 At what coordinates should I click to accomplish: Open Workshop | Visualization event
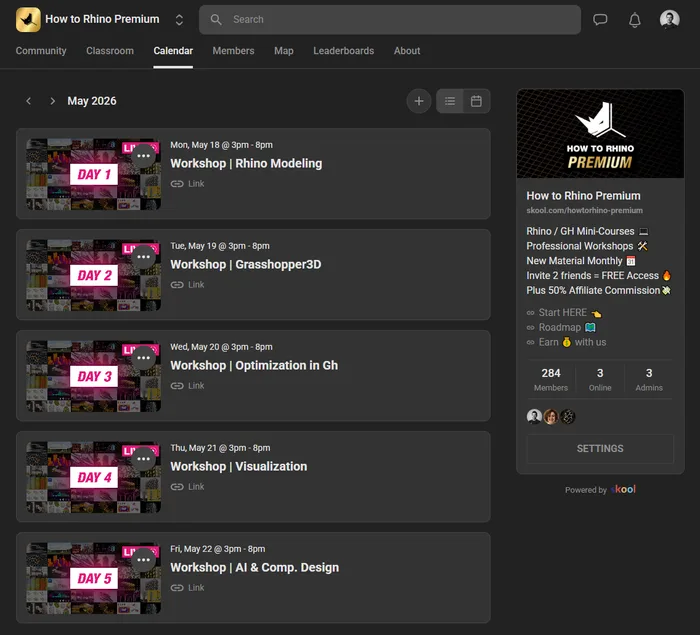point(238,466)
